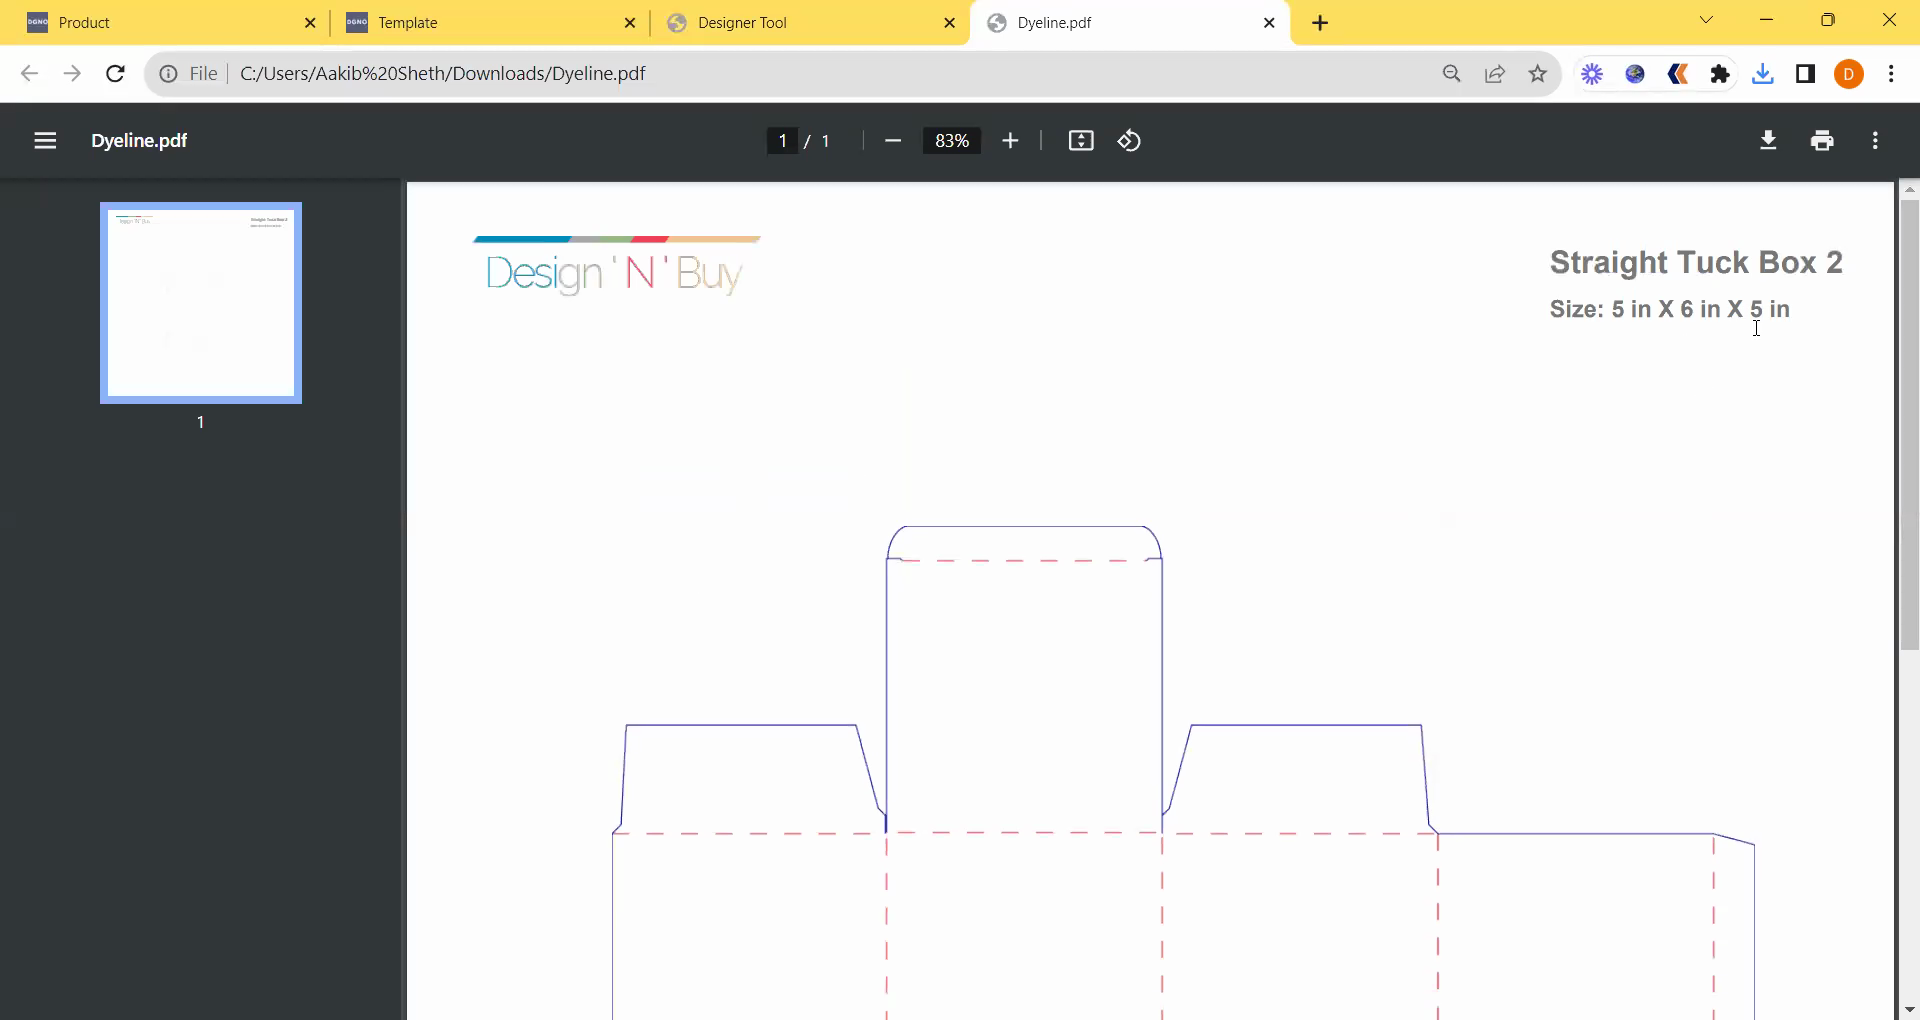Click the vertical scrollbar thumb

coord(1909,425)
